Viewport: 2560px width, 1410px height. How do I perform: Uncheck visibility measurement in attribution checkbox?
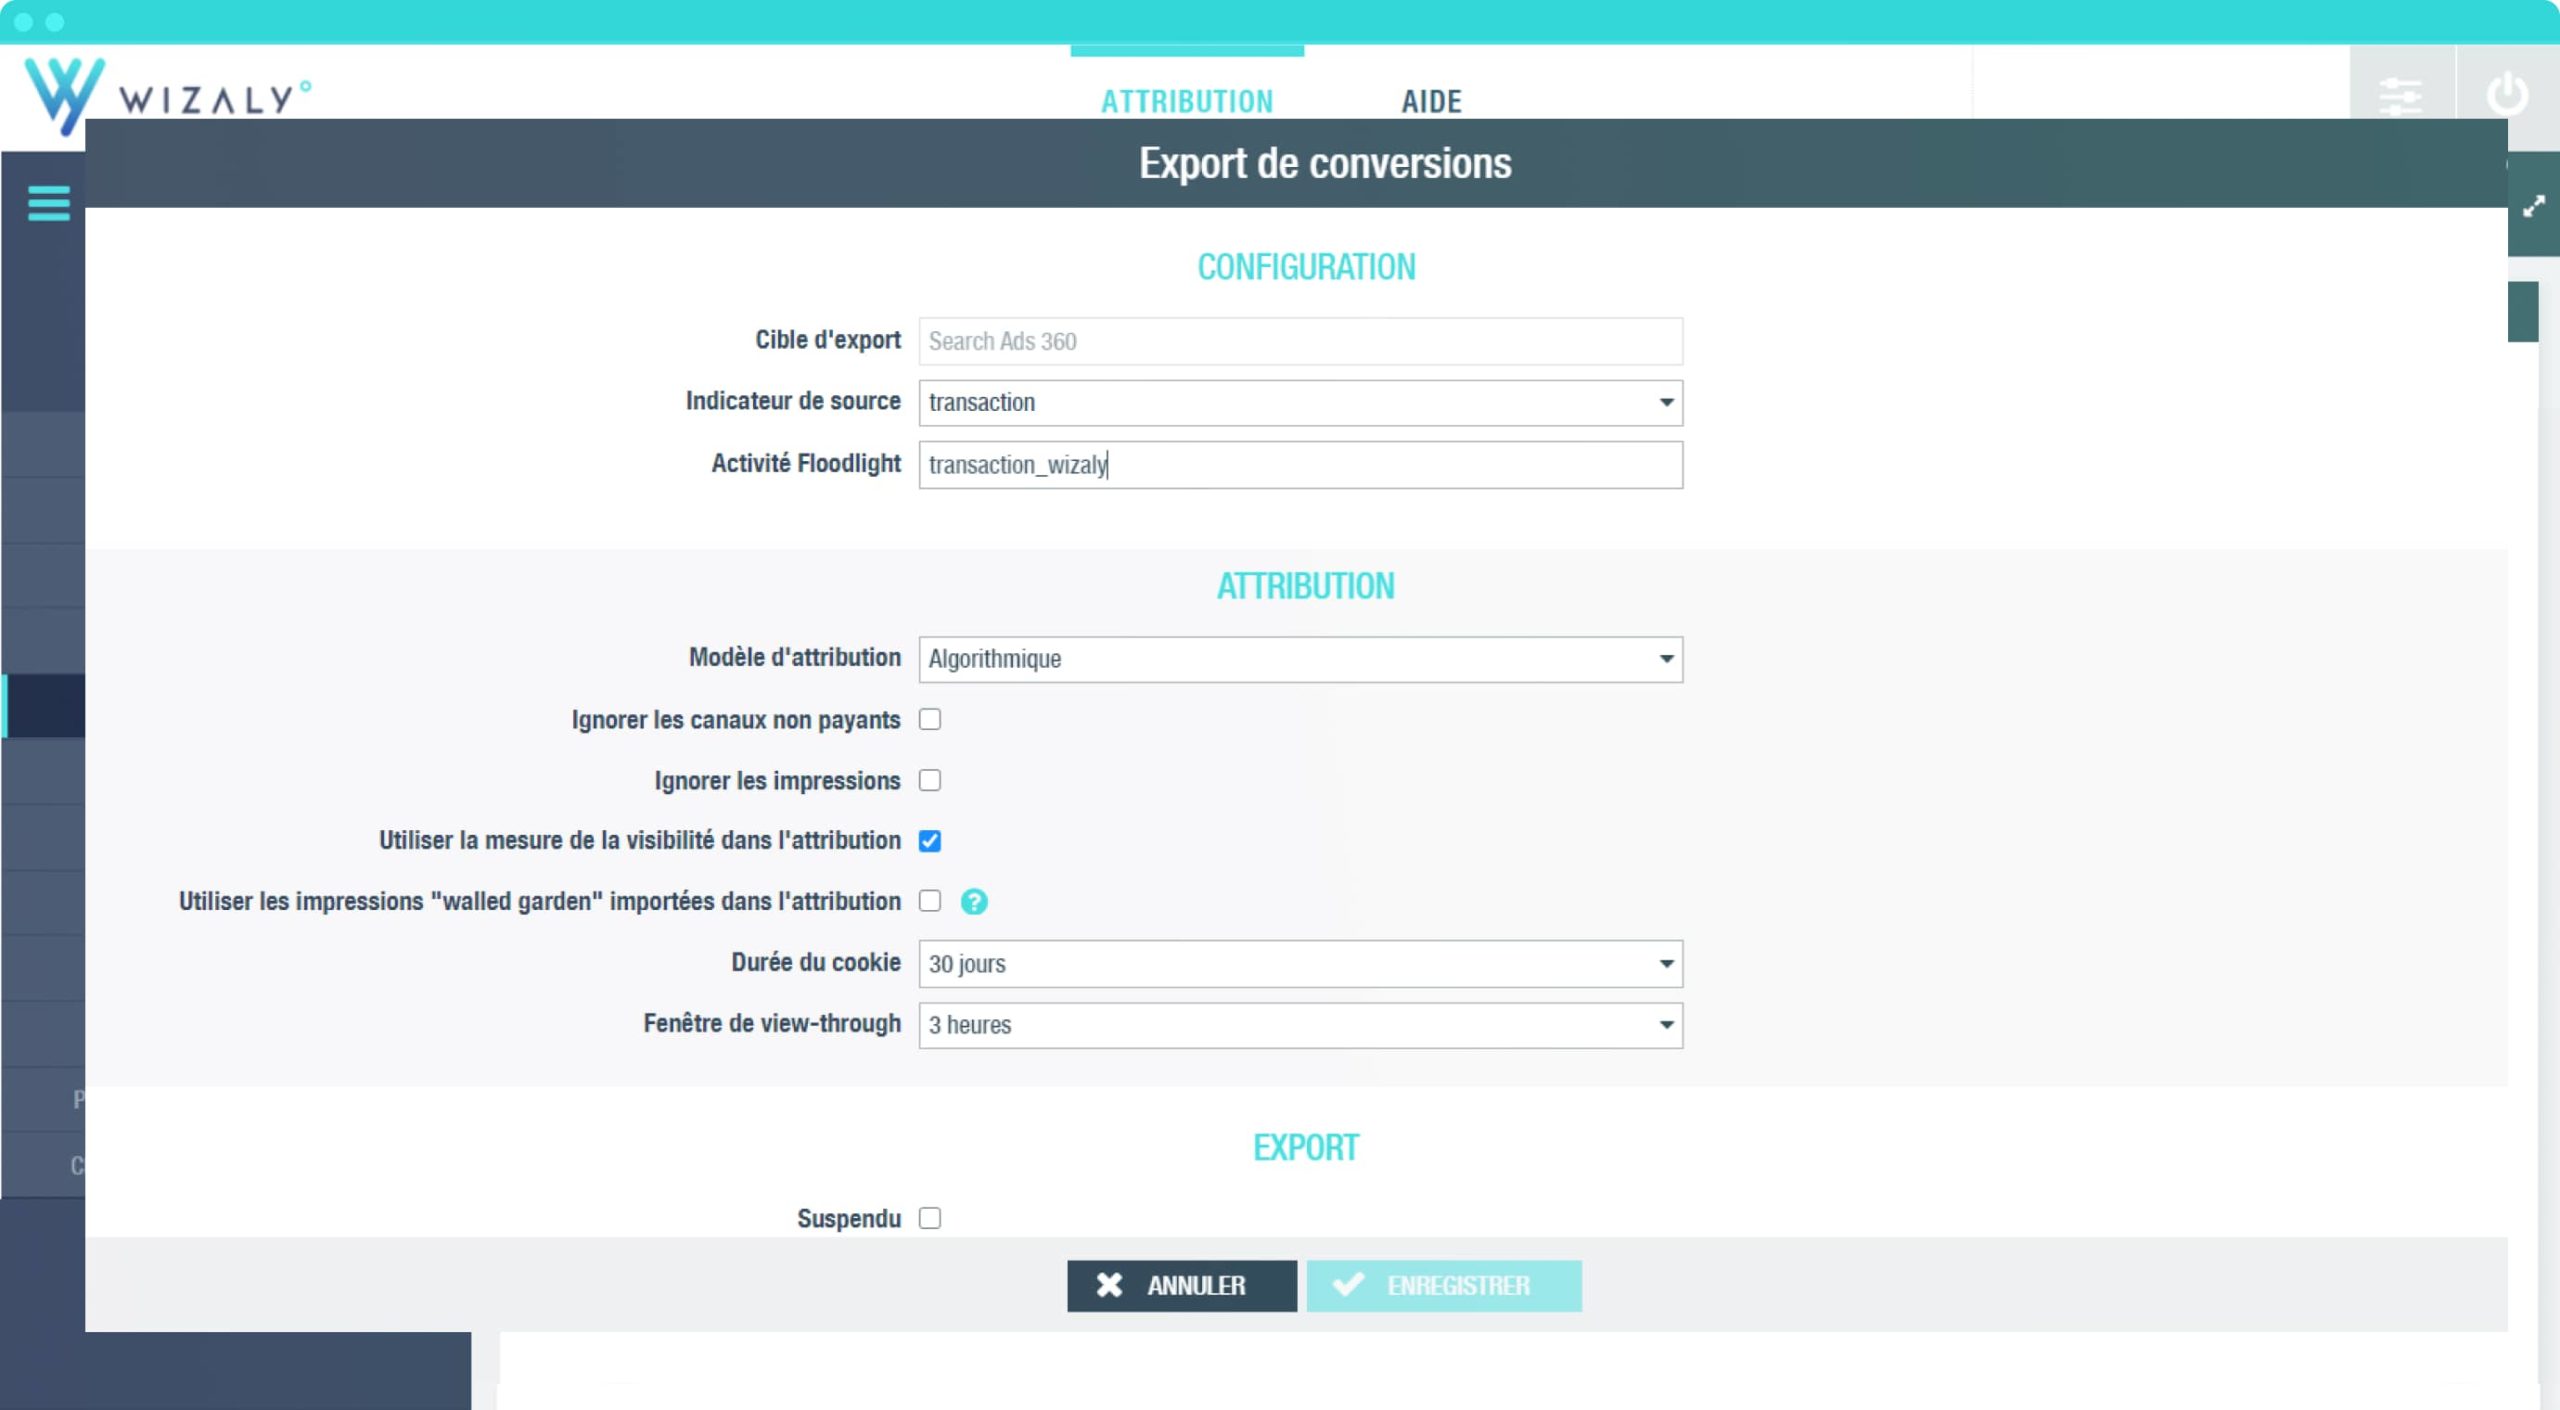click(x=930, y=841)
